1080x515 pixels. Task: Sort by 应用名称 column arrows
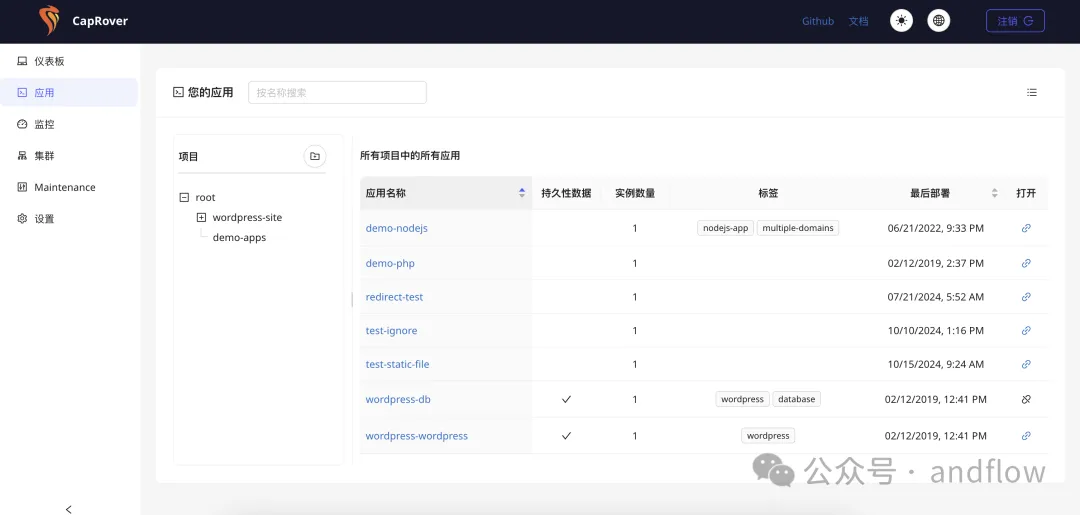click(x=522, y=193)
